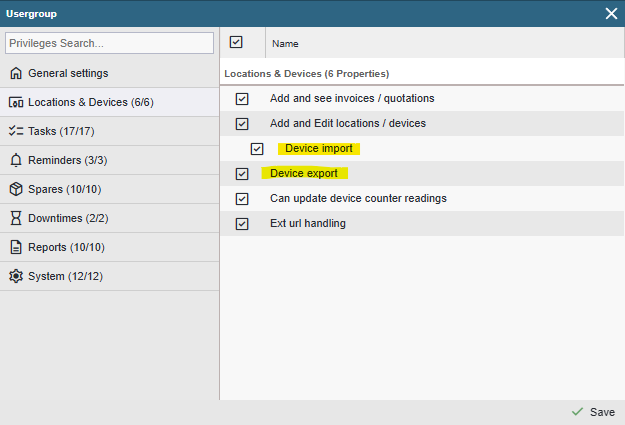Uncheck Can update device counter readings
The image size is (625, 425).
242,199
